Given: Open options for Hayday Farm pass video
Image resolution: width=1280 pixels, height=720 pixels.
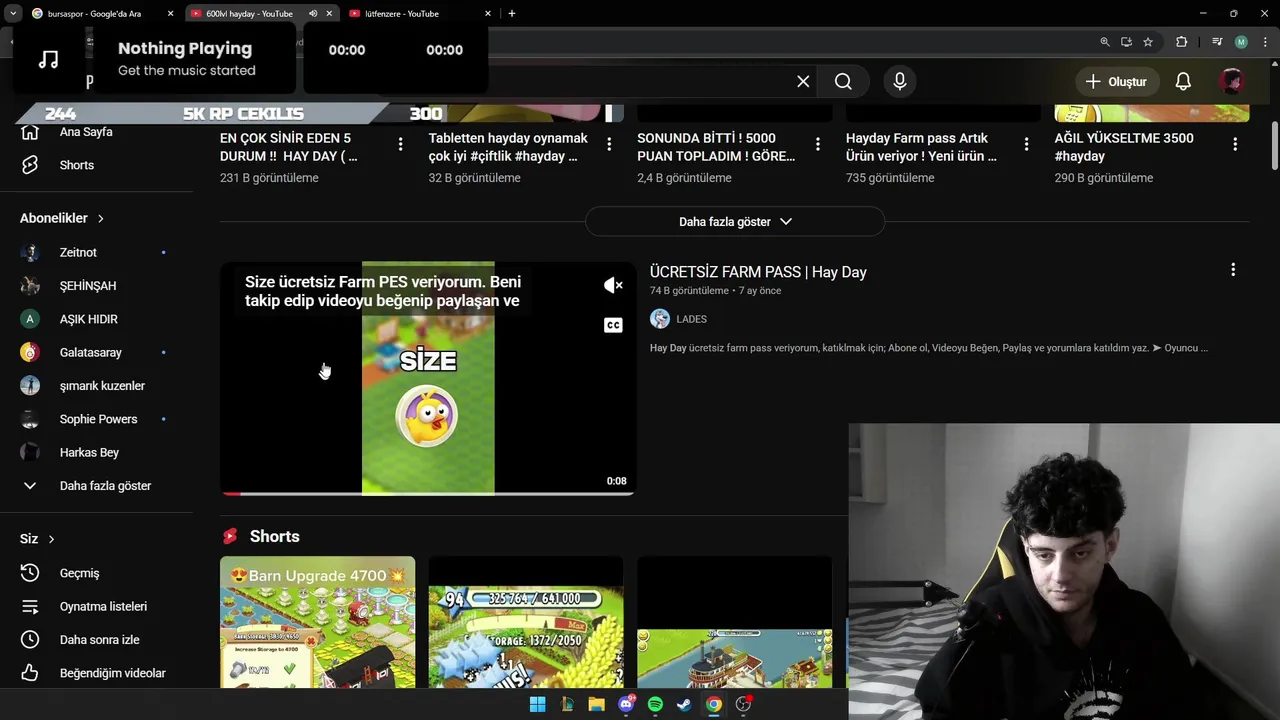Looking at the screenshot, I should (x=1026, y=145).
